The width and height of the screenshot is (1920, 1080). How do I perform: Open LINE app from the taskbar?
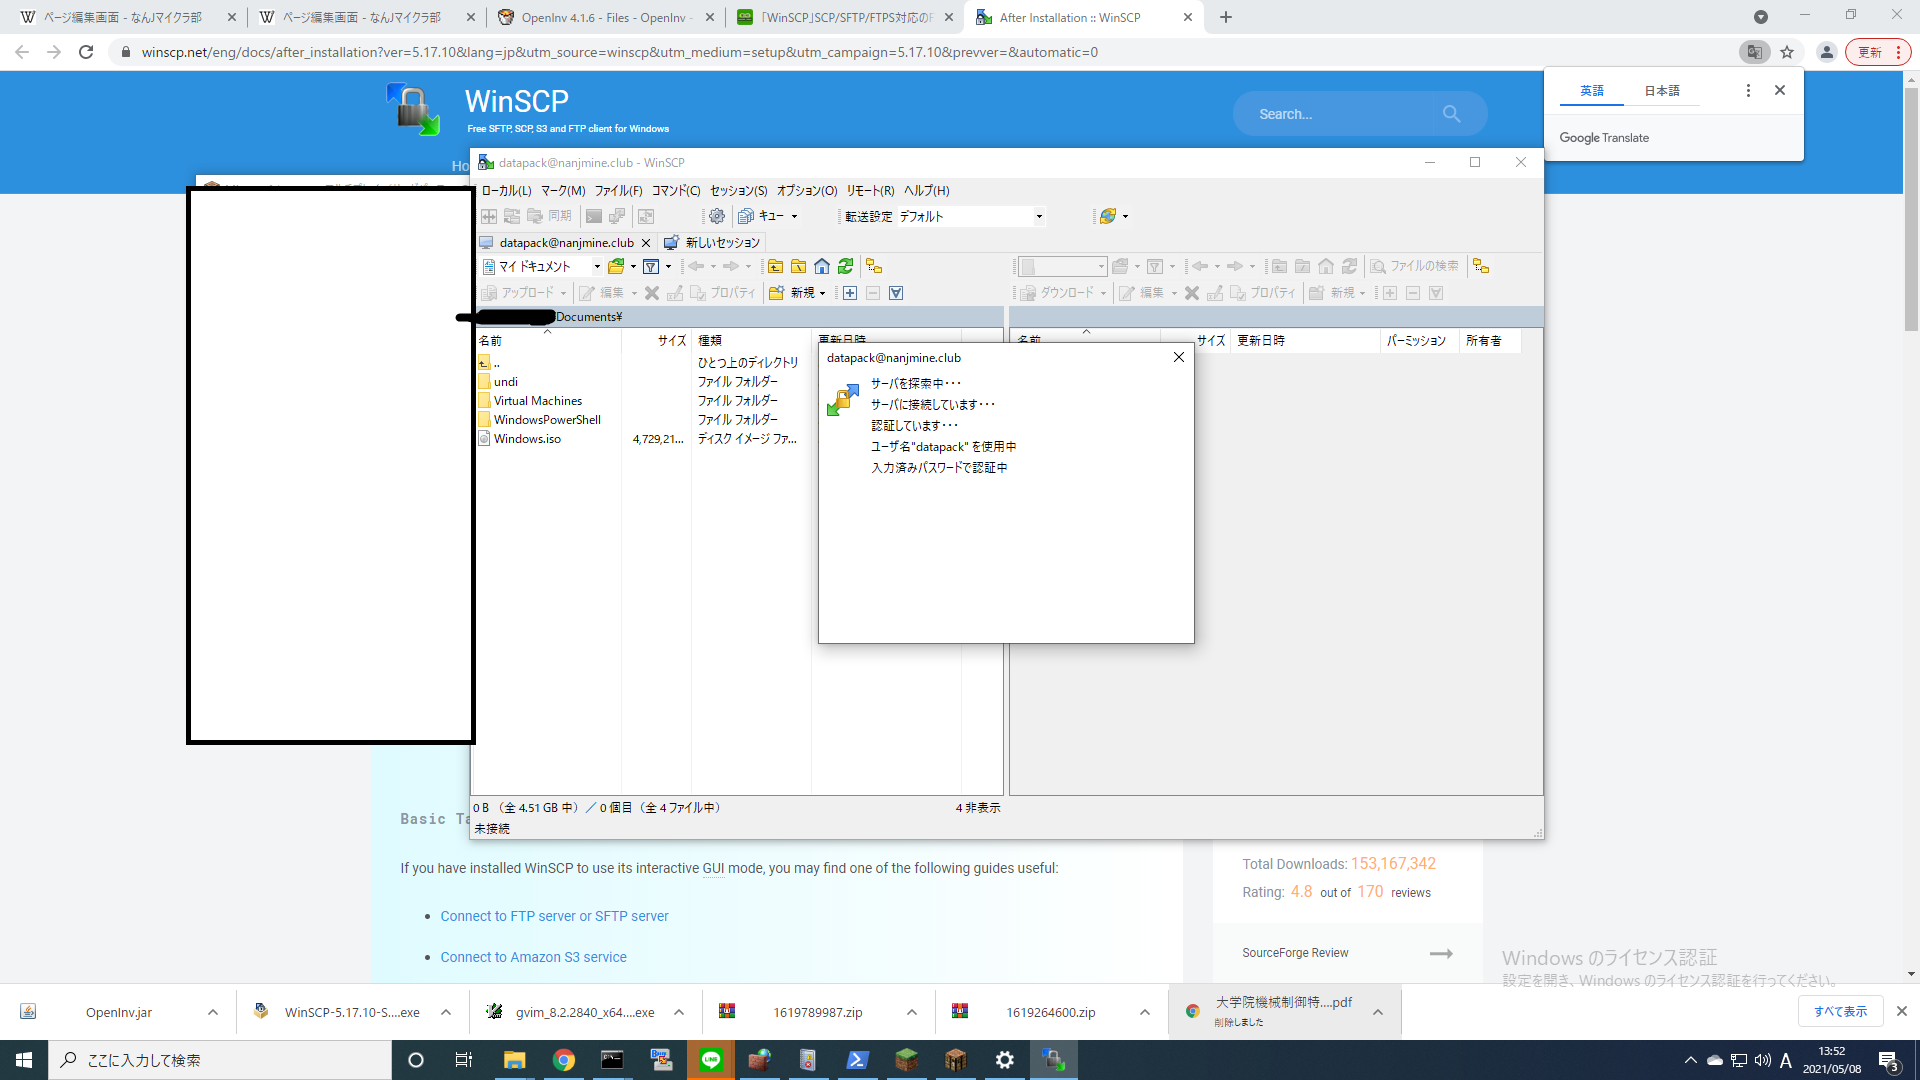click(x=712, y=1060)
